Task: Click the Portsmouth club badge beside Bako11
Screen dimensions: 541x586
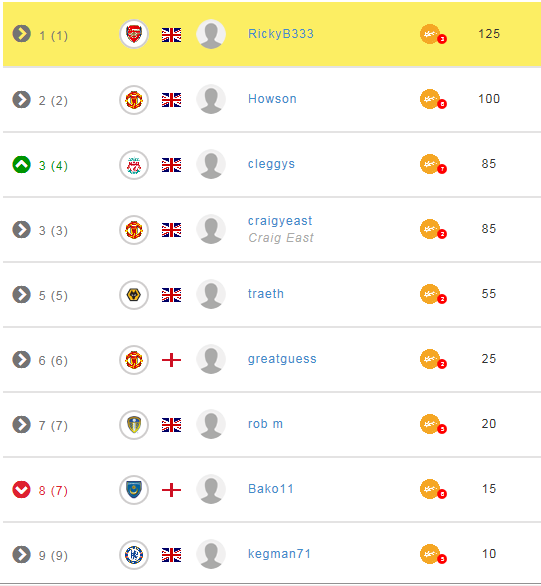Action: [x=134, y=490]
